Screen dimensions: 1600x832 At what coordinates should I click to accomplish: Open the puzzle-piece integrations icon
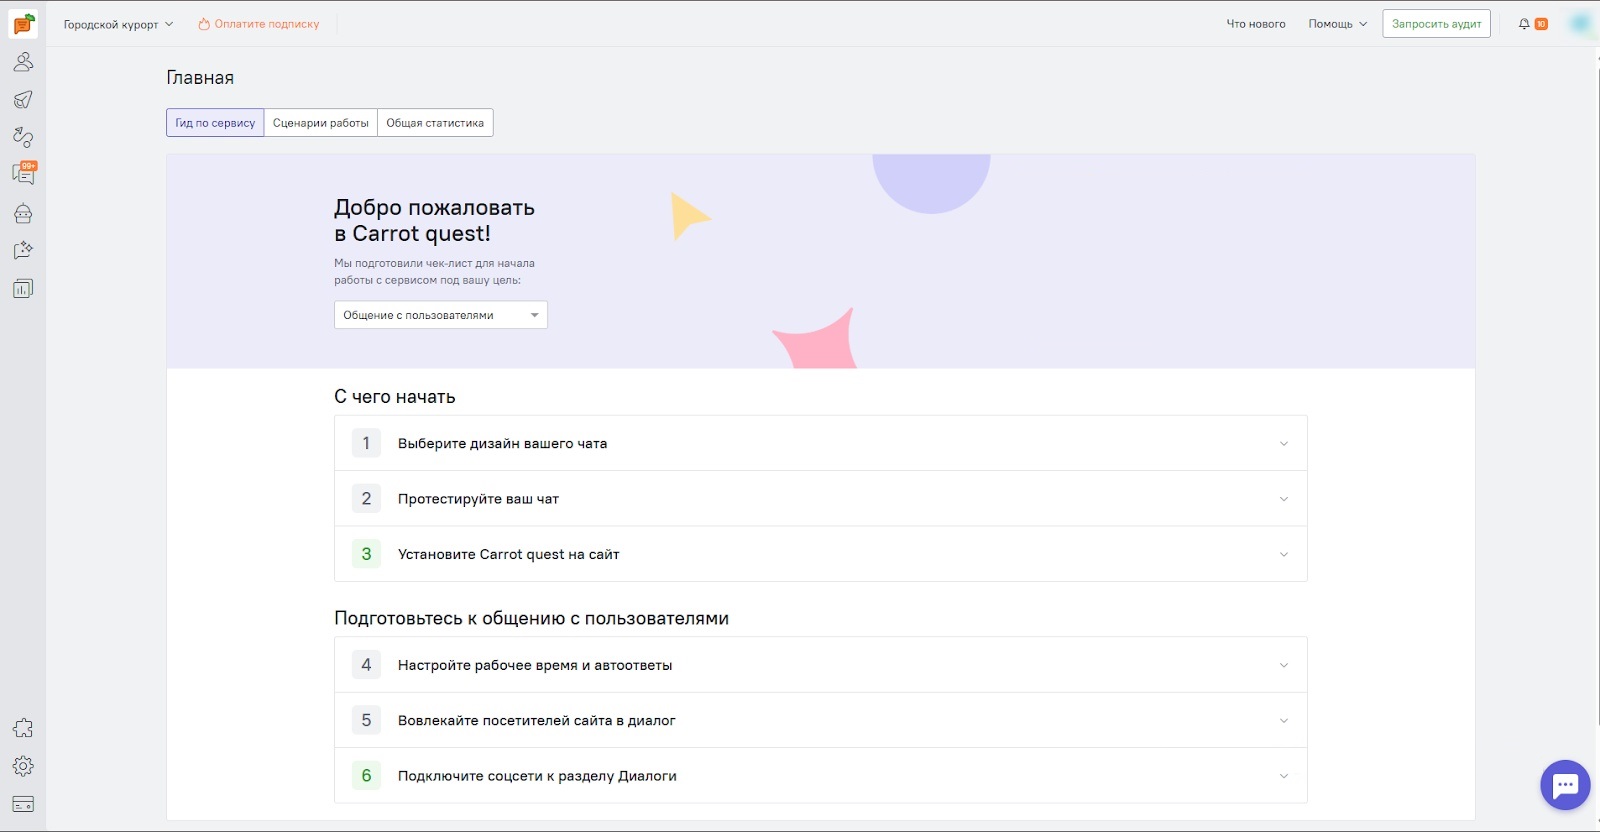click(x=23, y=728)
